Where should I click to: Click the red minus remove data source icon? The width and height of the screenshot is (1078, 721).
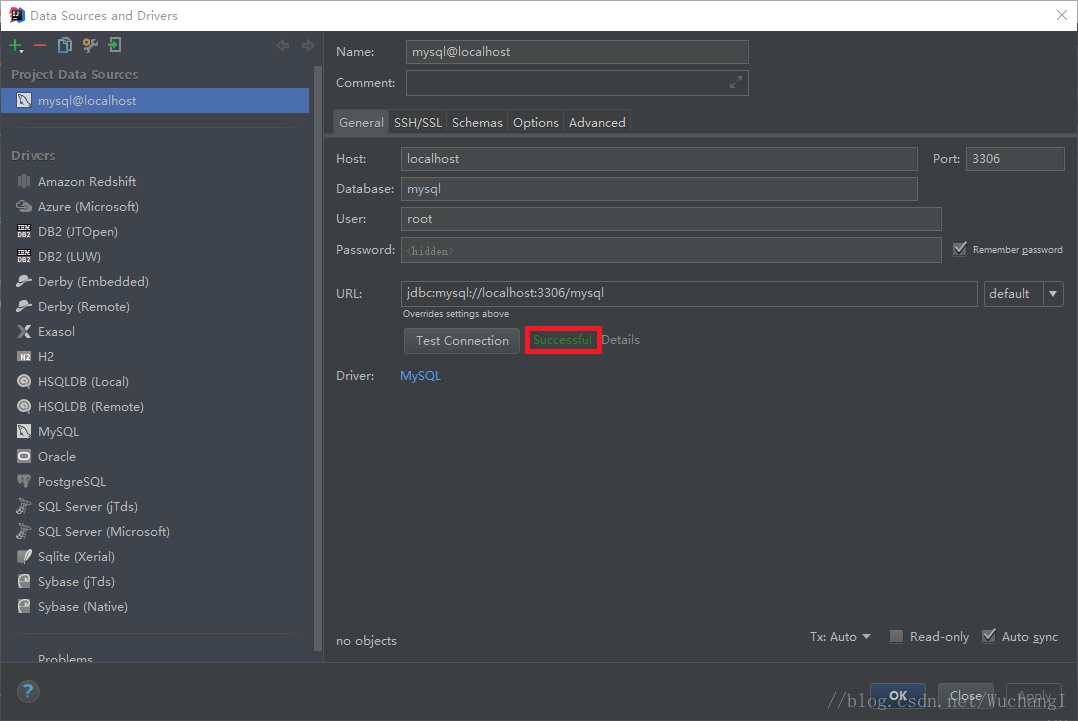click(40, 45)
